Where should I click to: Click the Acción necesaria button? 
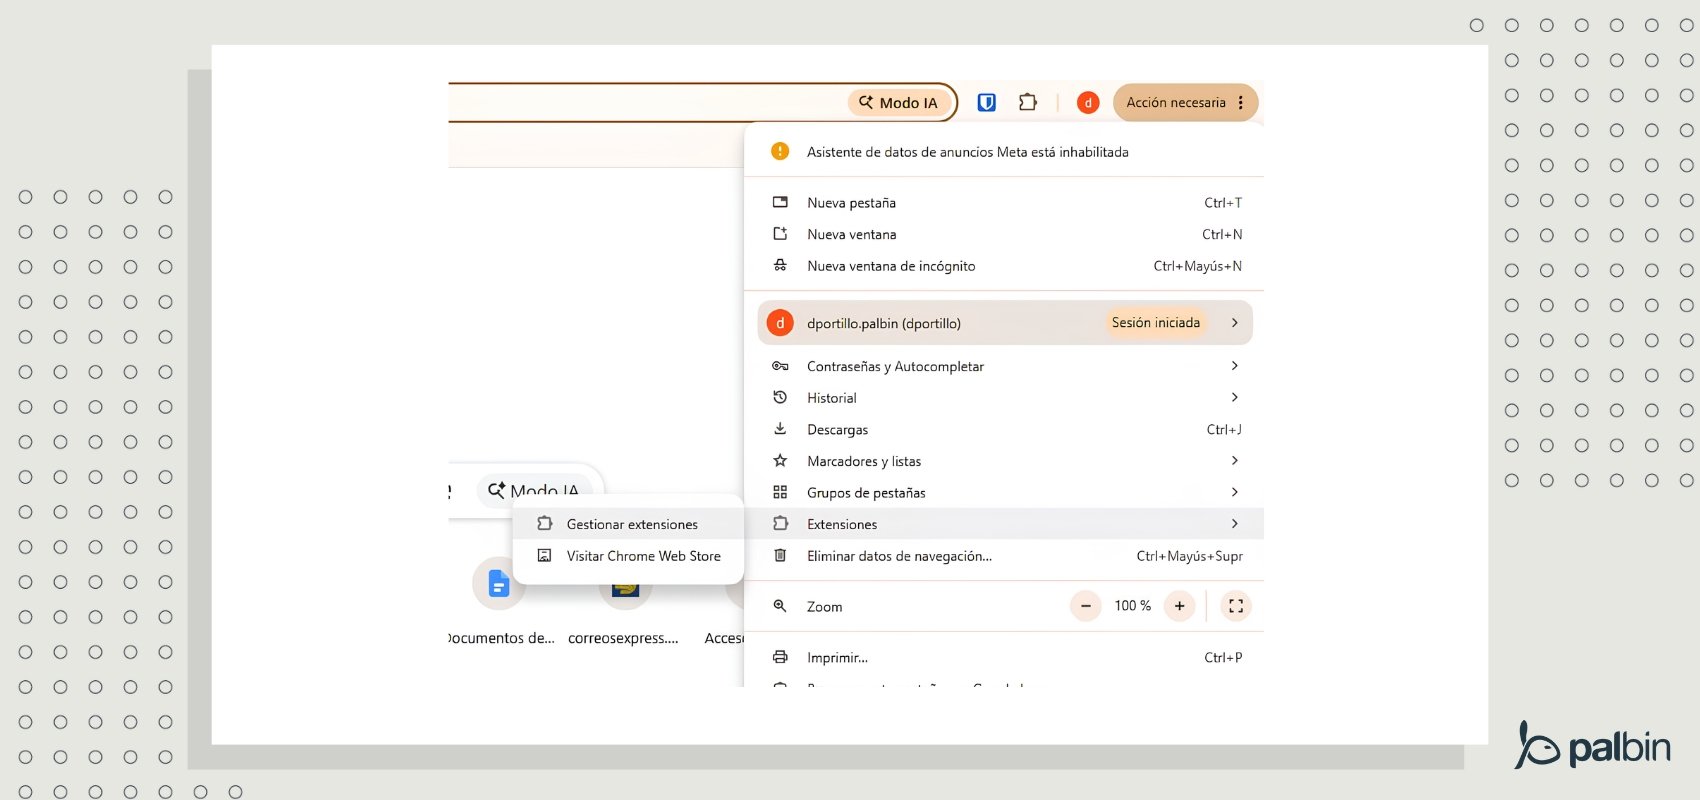pyautogui.click(x=1185, y=102)
